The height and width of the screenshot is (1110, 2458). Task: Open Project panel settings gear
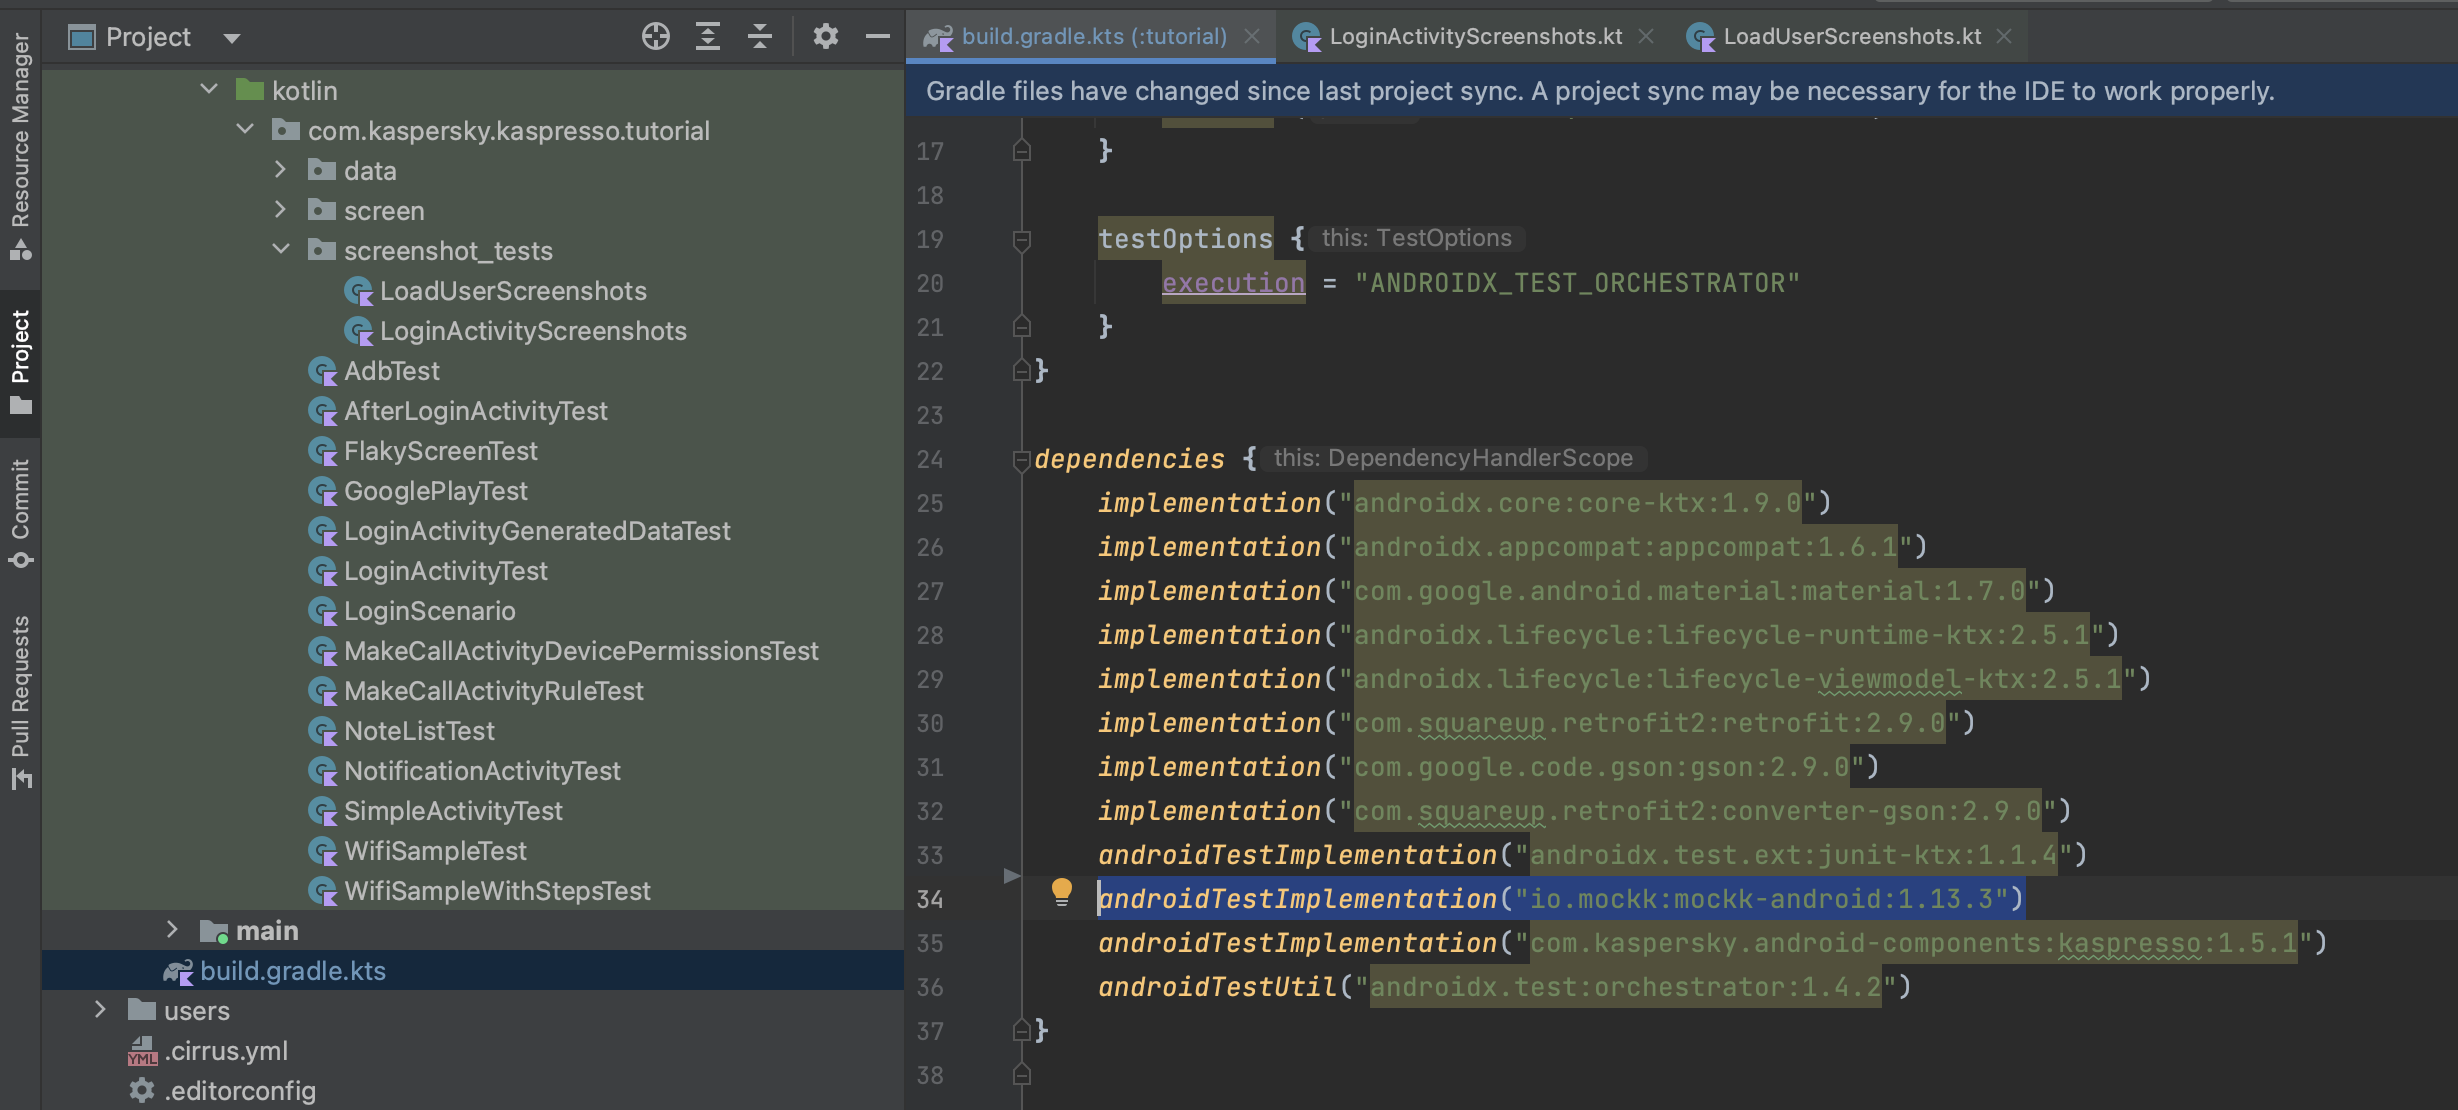pyautogui.click(x=825, y=37)
